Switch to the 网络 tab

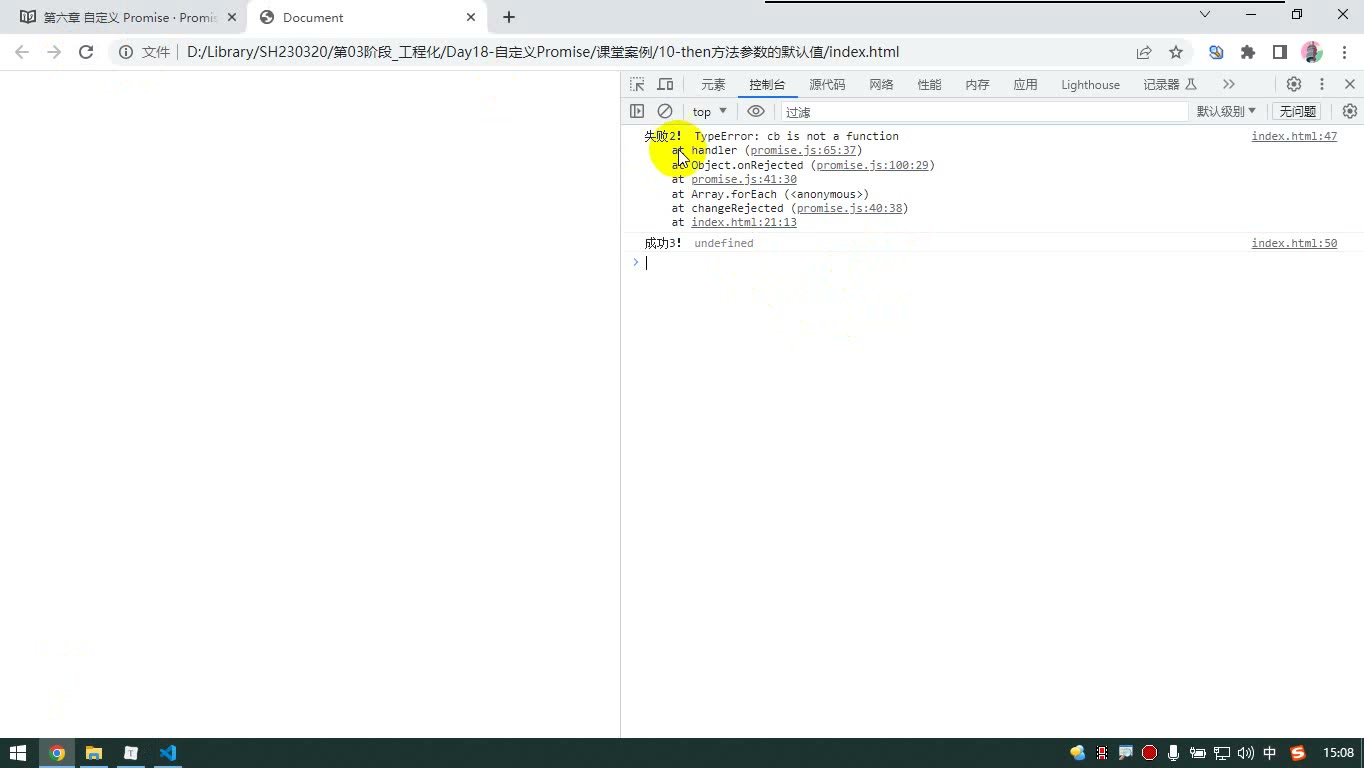coord(881,85)
